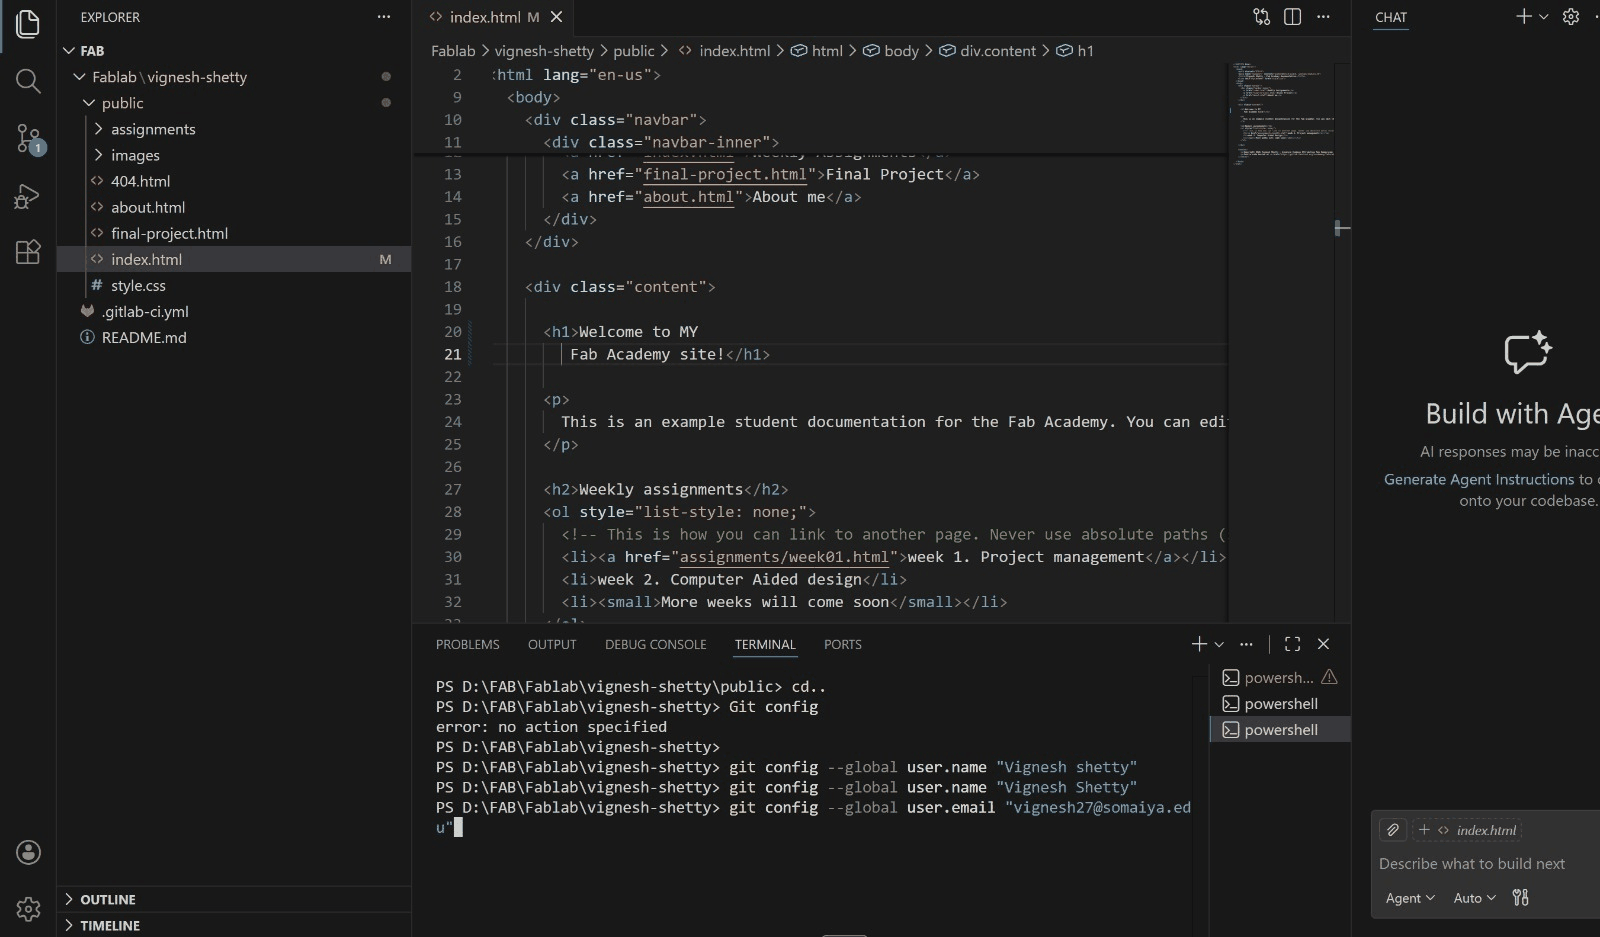Open new chat dropdown arrow
Image resolution: width=1600 pixels, height=937 pixels.
[1543, 17]
